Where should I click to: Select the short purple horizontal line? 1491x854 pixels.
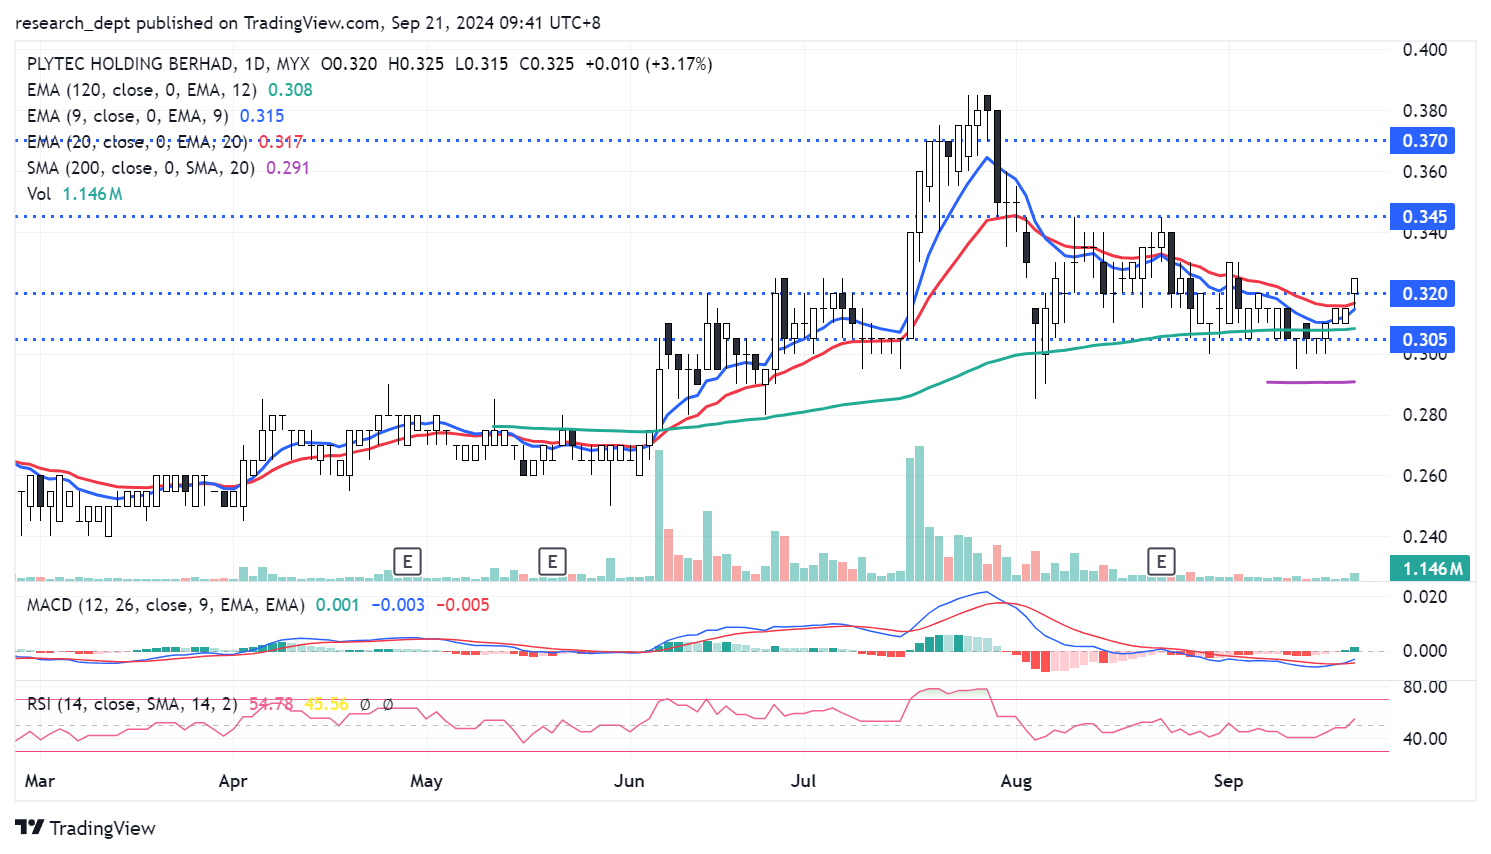pyautogui.click(x=1310, y=382)
